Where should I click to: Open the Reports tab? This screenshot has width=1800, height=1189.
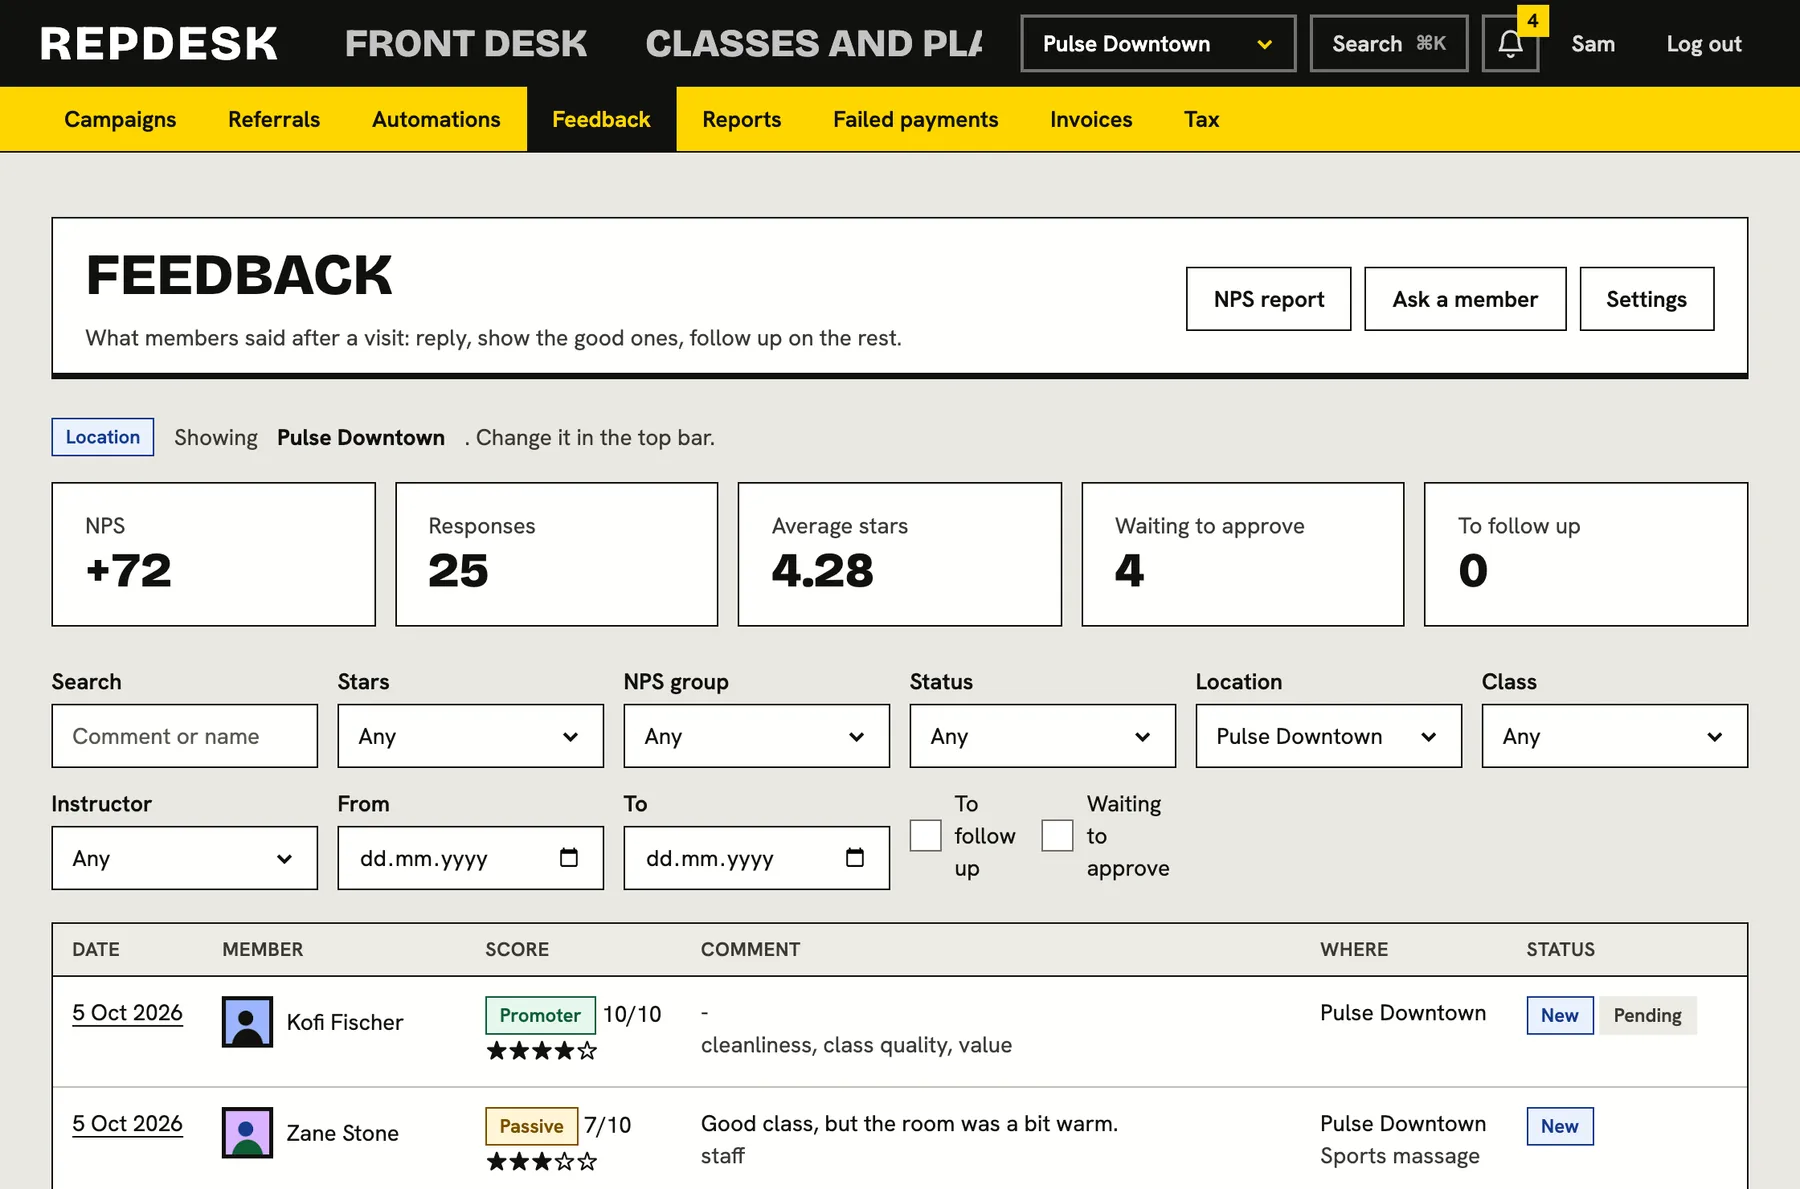(742, 119)
